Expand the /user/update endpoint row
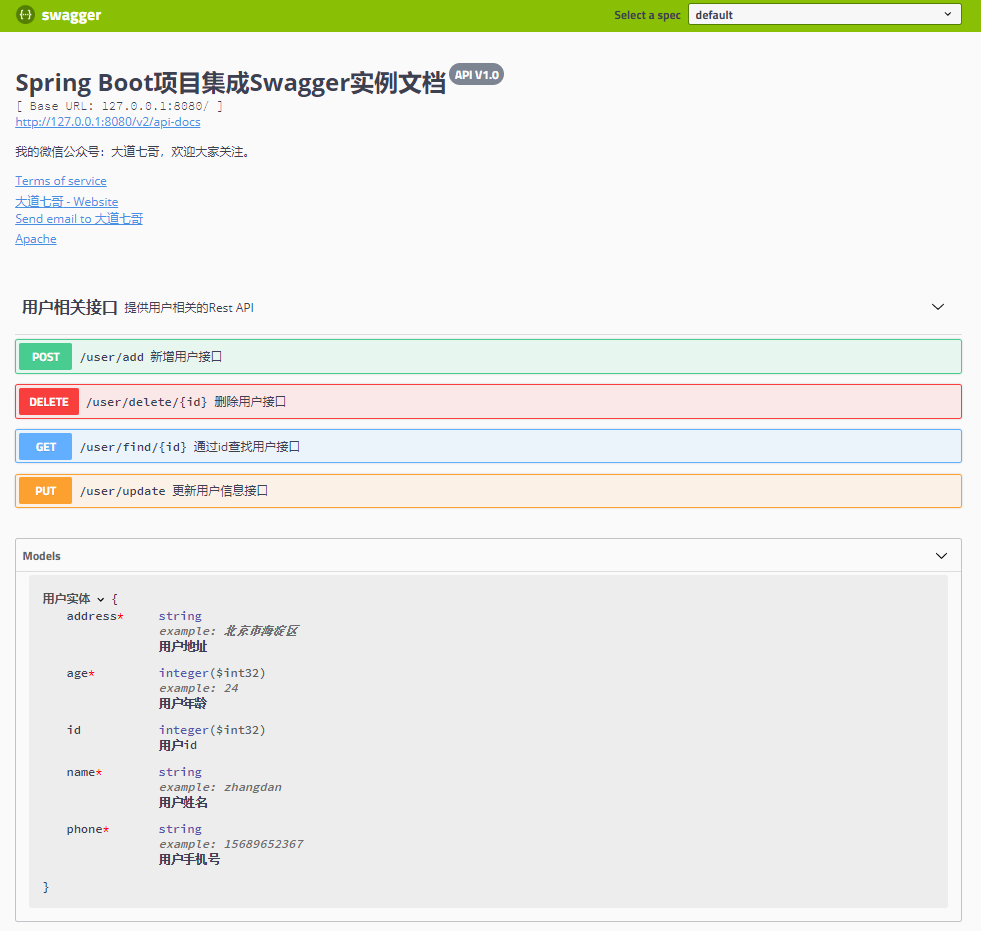This screenshot has height=931, width=981. tap(500, 491)
